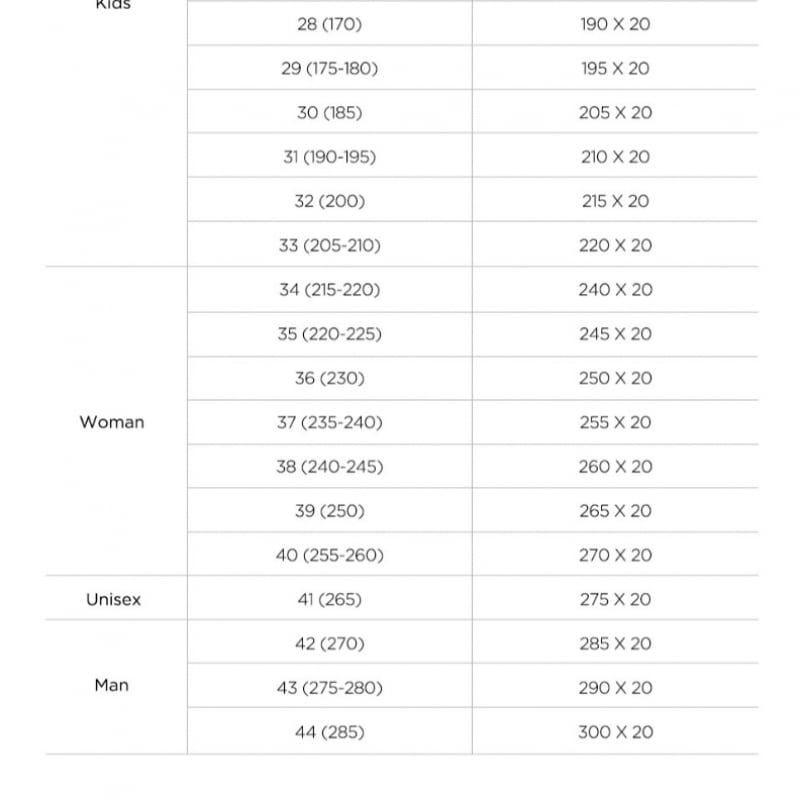The image size is (800, 800).
Task: Click the 43 (275-280) size cell
Action: pos(329,688)
